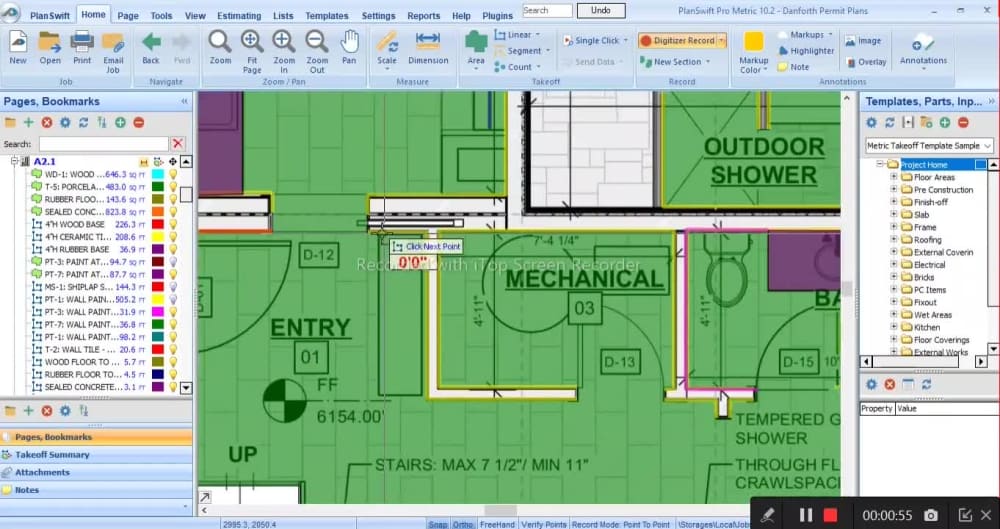Stop the screen recording
Screen dimensions: 1000x529
tap(830, 515)
